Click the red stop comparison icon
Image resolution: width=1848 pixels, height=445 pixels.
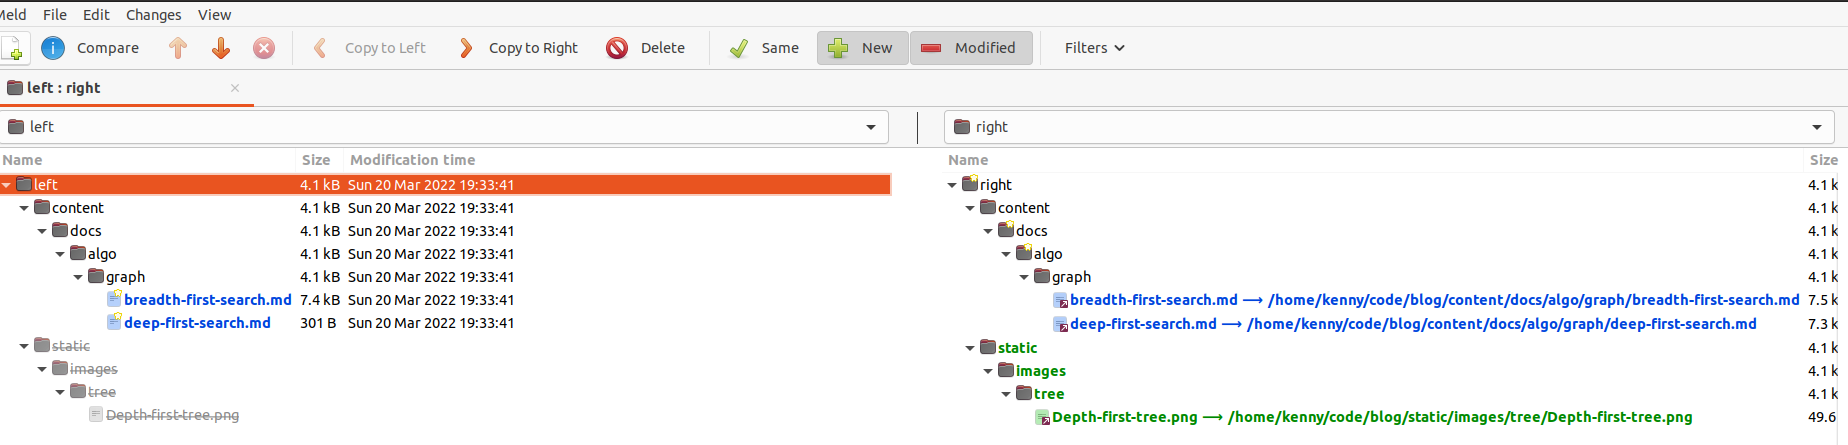[264, 48]
